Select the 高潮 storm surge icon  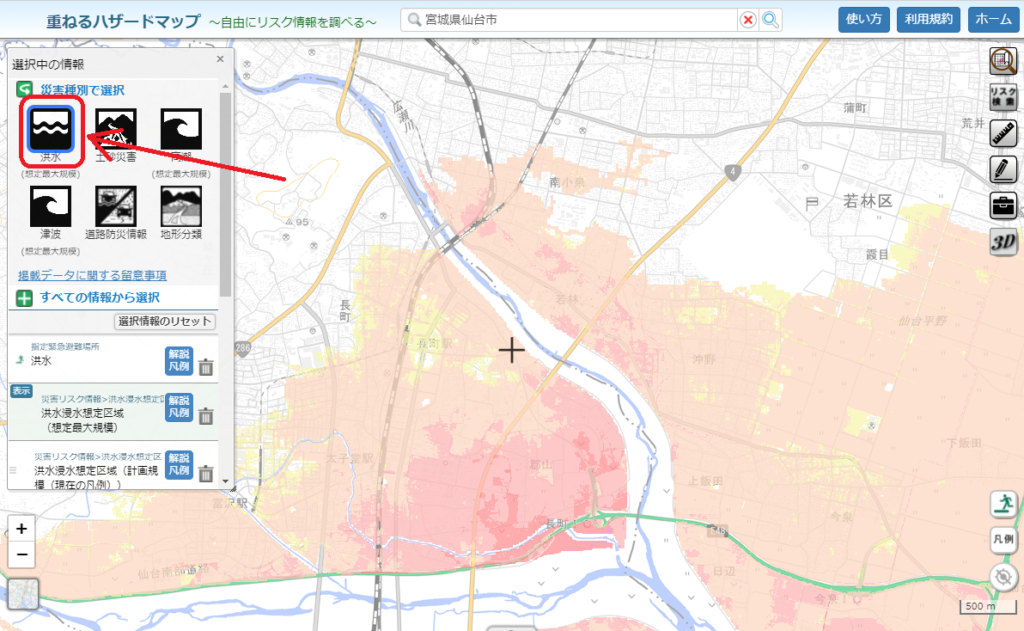coord(181,129)
